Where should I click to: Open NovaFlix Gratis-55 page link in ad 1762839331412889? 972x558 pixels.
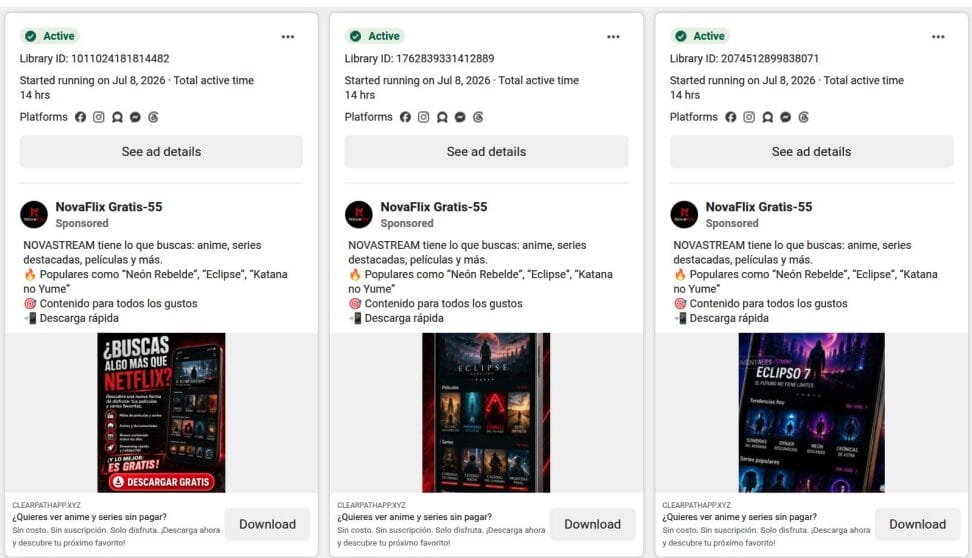tap(434, 206)
